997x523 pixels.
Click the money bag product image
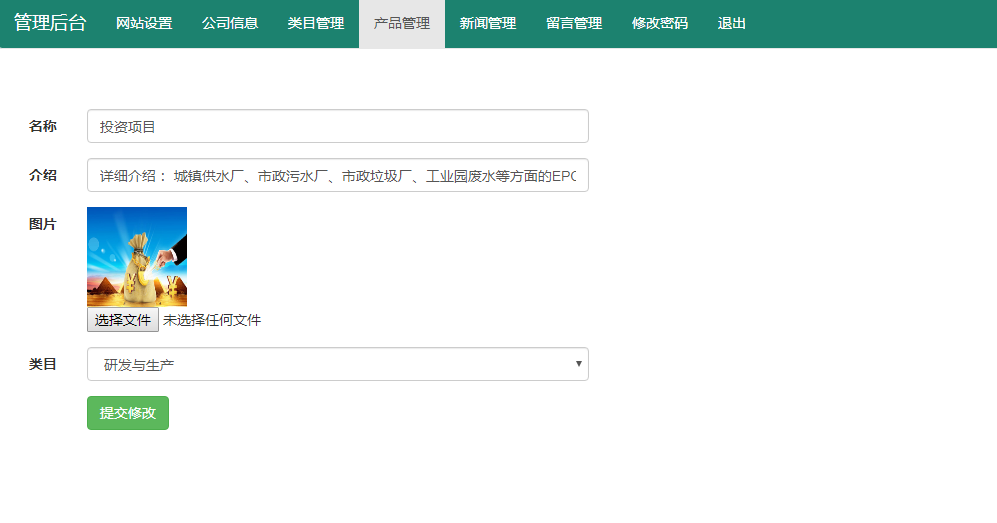(x=137, y=257)
